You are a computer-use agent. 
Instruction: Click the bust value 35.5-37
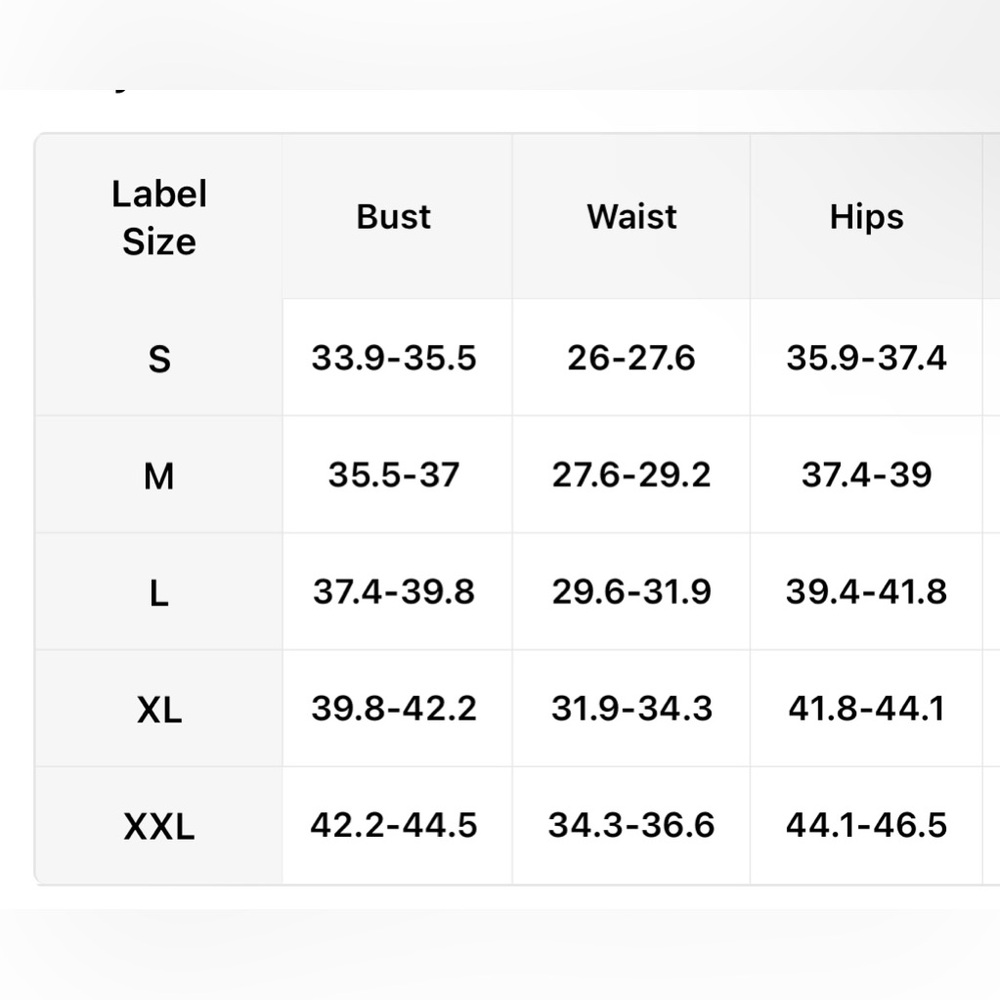tap(393, 475)
